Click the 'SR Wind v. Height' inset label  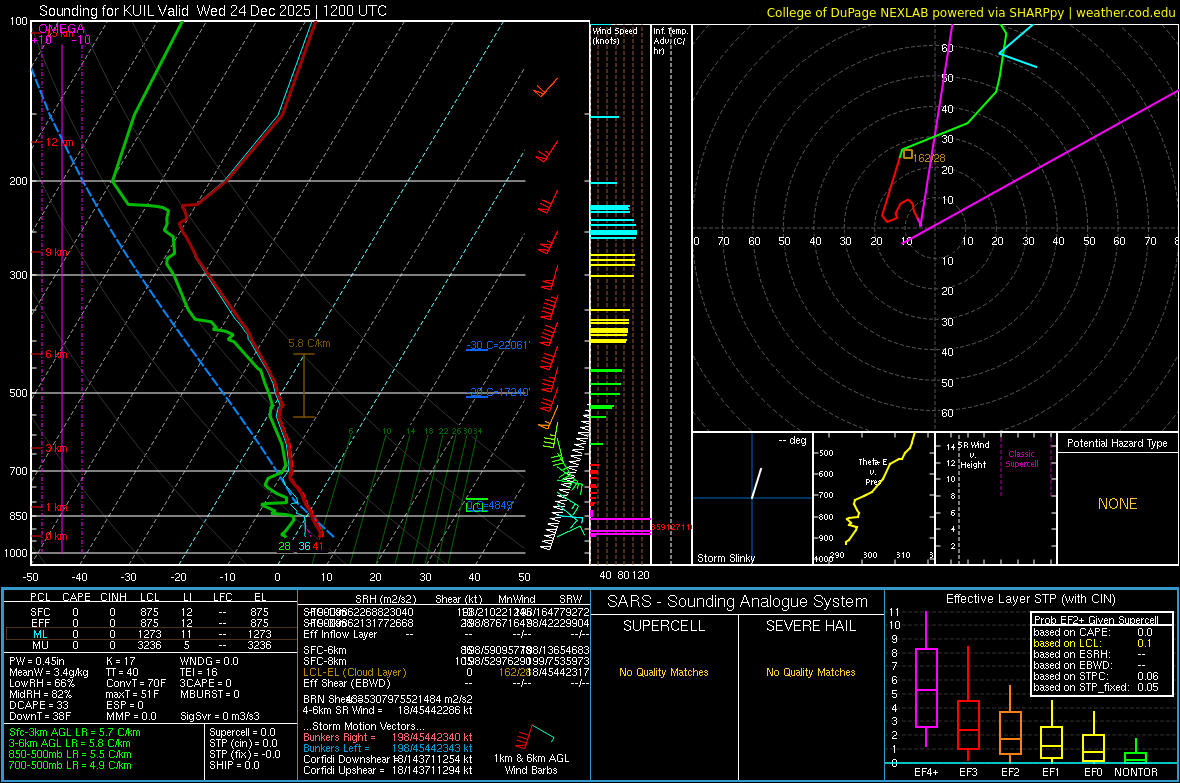[973, 455]
